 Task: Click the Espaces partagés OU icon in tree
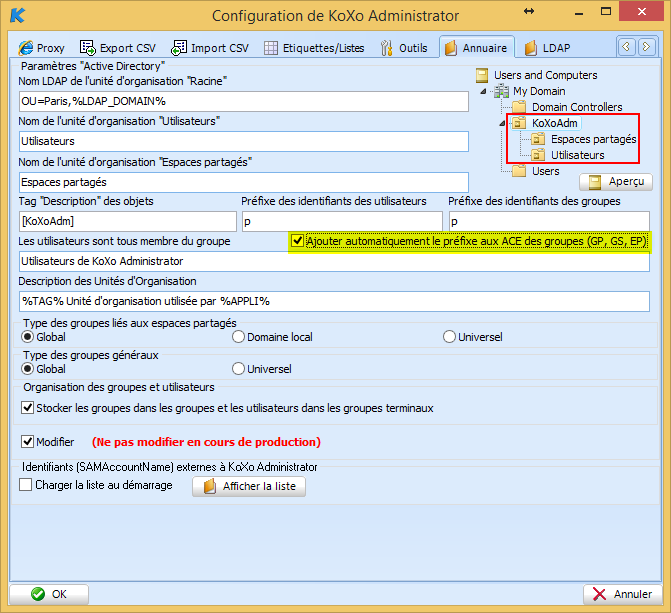(538, 139)
